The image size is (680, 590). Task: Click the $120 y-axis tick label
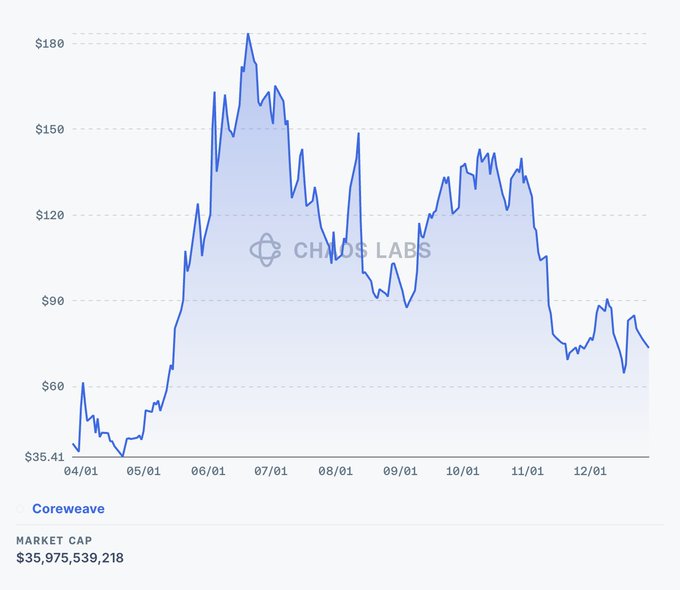[50, 215]
